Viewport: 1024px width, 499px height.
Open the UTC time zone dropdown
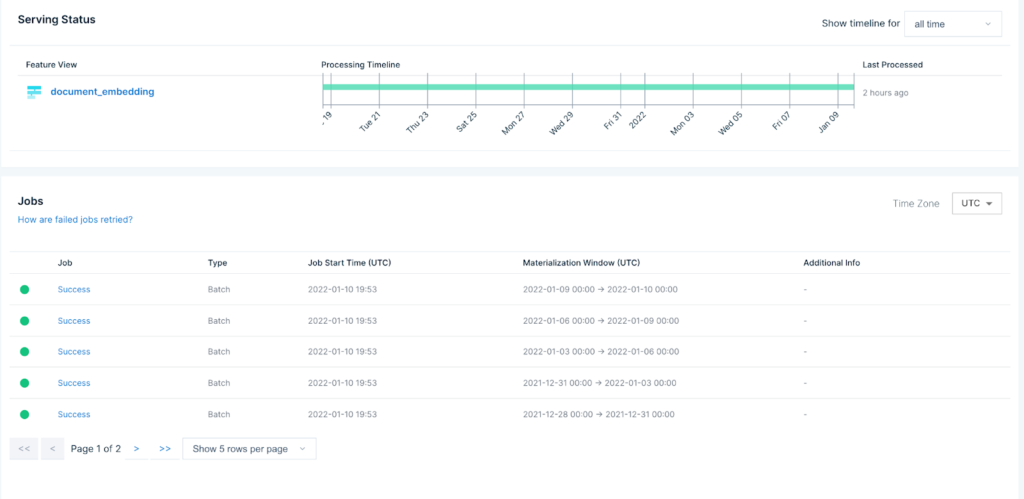point(977,204)
